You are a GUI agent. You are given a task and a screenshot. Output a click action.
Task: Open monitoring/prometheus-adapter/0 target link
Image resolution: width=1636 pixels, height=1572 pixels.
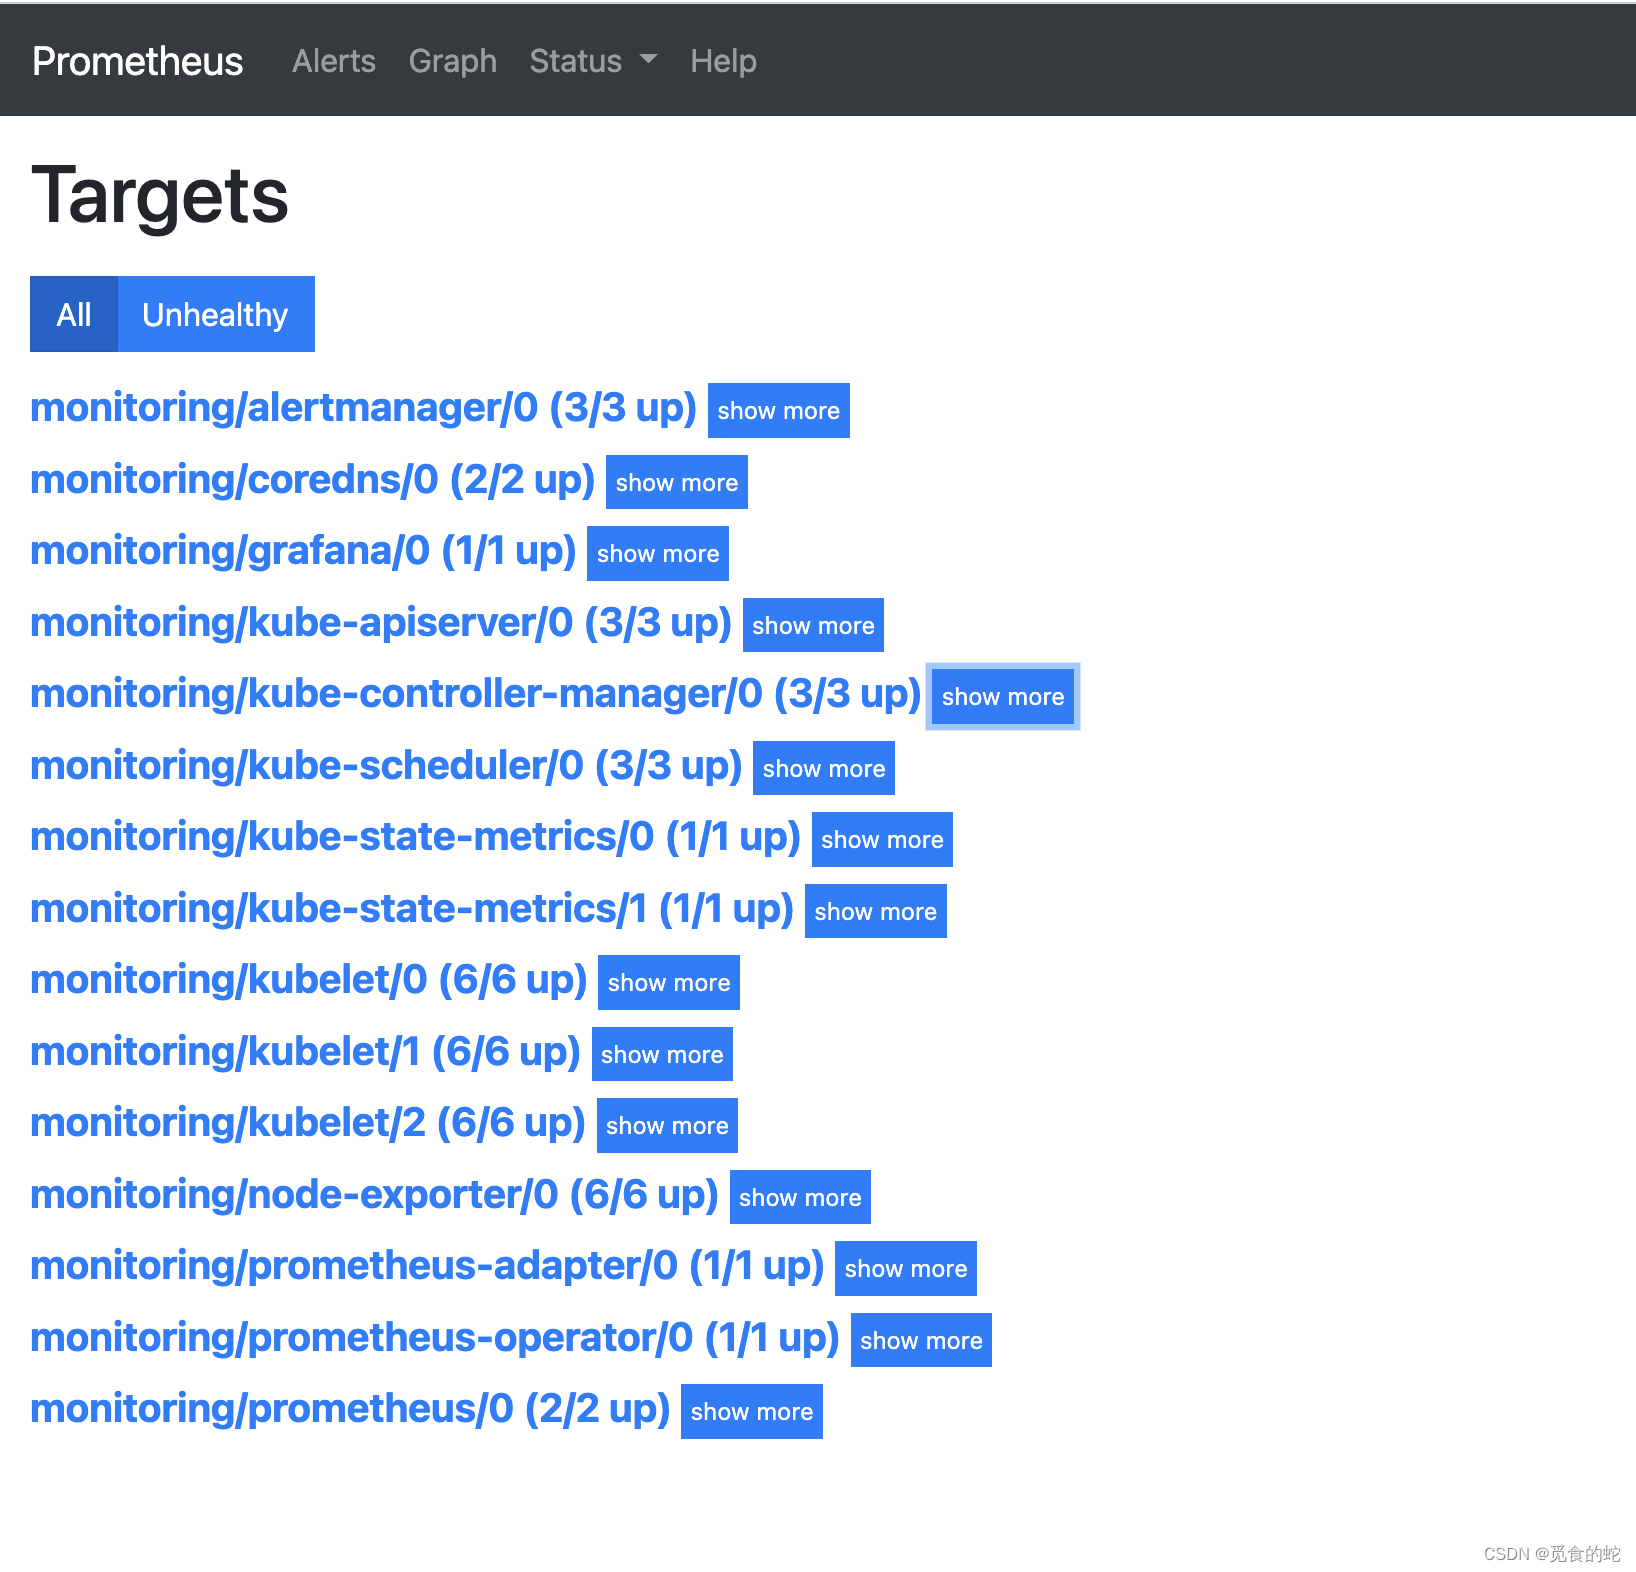[427, 1266]
